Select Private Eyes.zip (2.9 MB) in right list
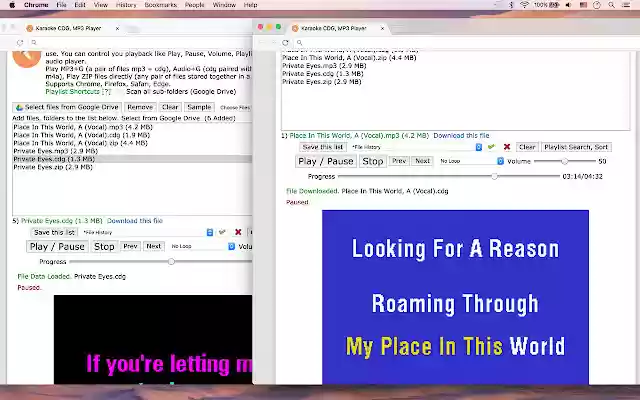Image resolution: width=640 pixels, height=400 pixels. click(x=322, y=82)
